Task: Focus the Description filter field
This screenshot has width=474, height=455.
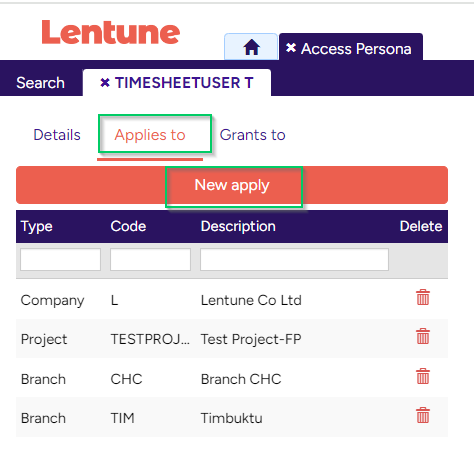Action: click(294, 259)
